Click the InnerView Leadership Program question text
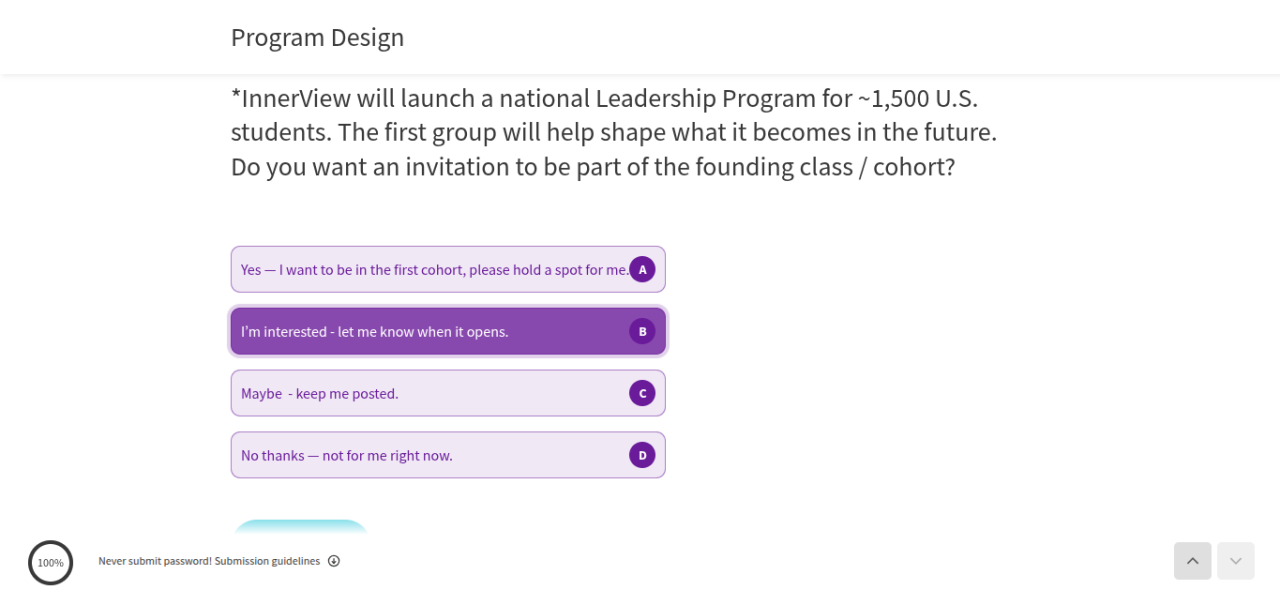Image resolution: width=1280 pixels, height=605 pixels. tap(613, 132)
